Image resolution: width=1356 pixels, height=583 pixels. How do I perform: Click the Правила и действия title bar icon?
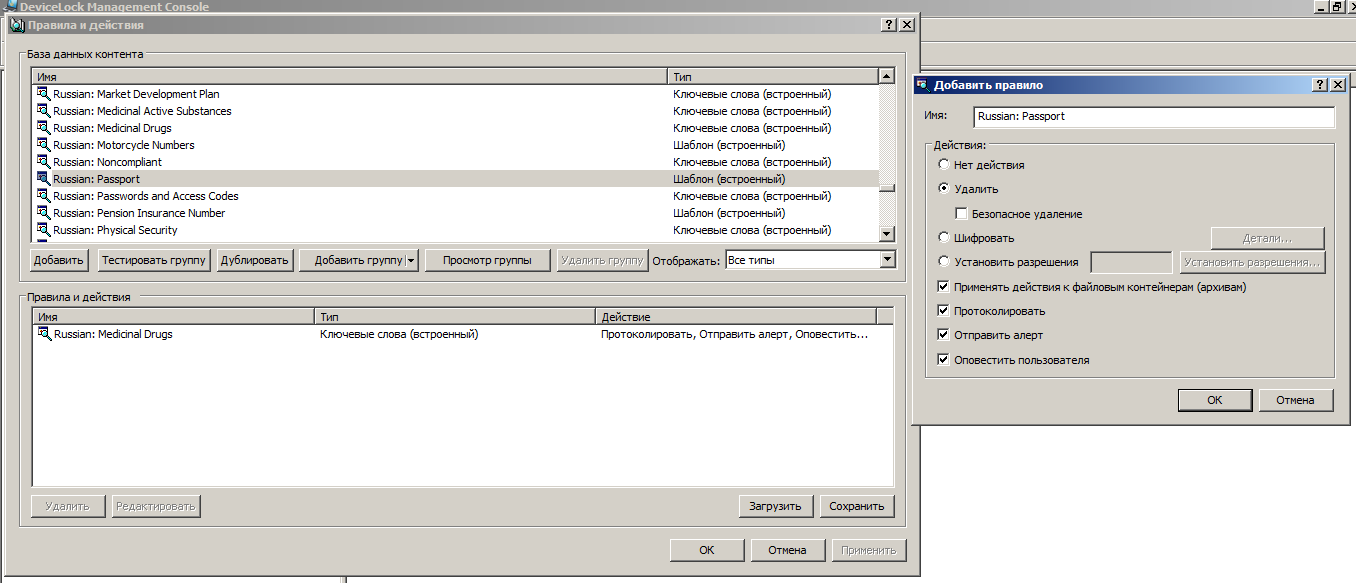pos(17,25)
